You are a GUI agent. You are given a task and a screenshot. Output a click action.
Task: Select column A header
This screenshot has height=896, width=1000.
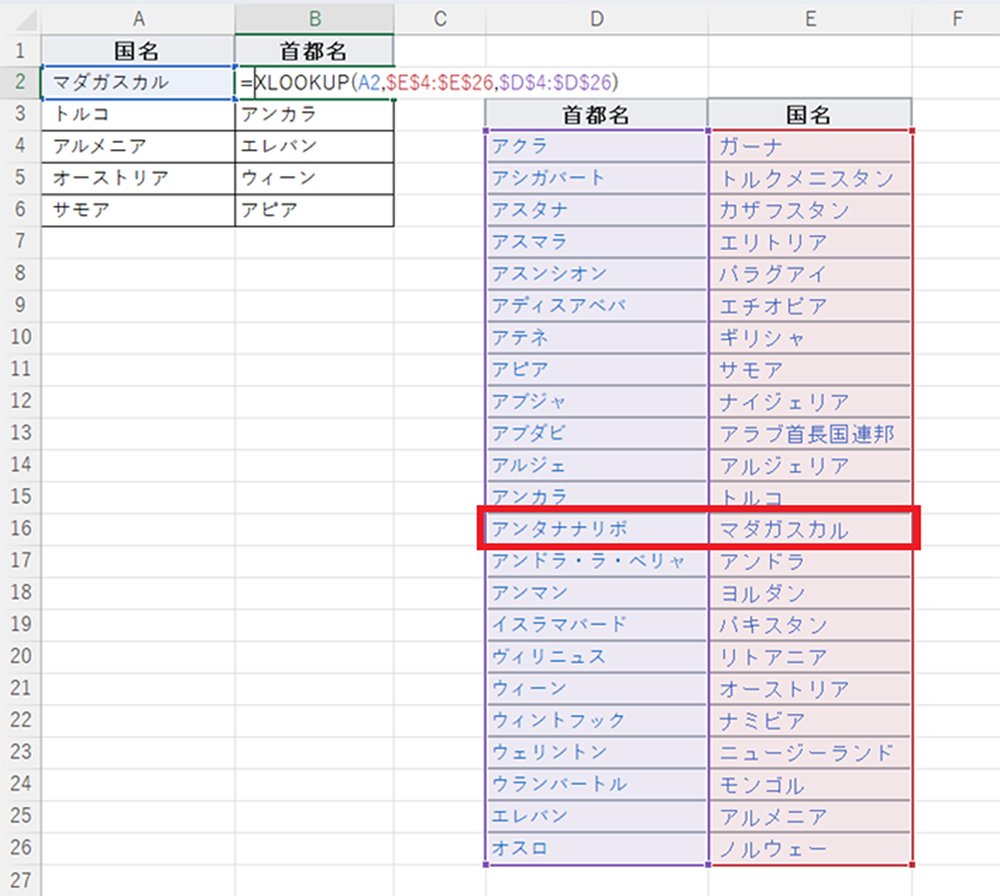138,18
